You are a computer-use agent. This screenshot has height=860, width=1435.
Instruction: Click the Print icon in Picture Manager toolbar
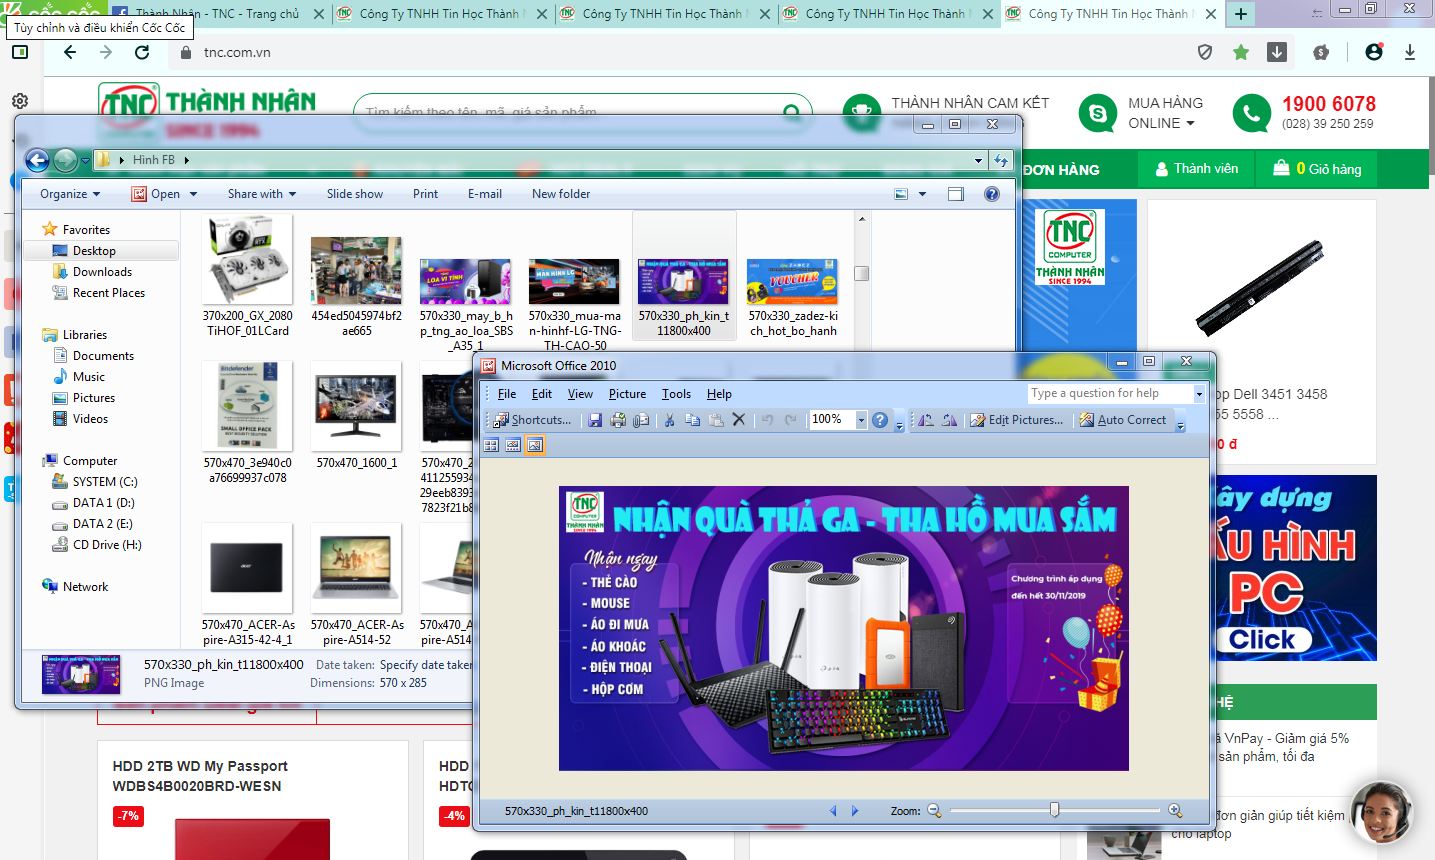tap(618, 420)
